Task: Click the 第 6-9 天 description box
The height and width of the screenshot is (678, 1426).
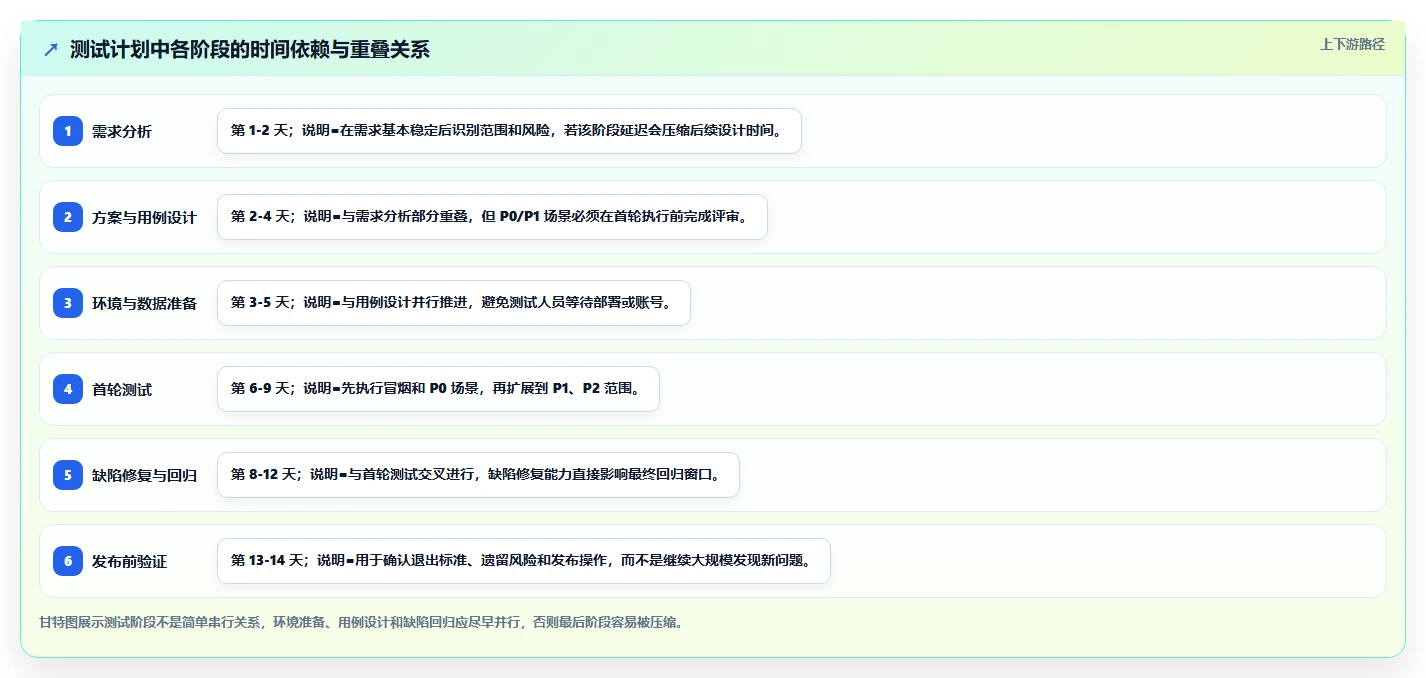Action: pos(438,389)
